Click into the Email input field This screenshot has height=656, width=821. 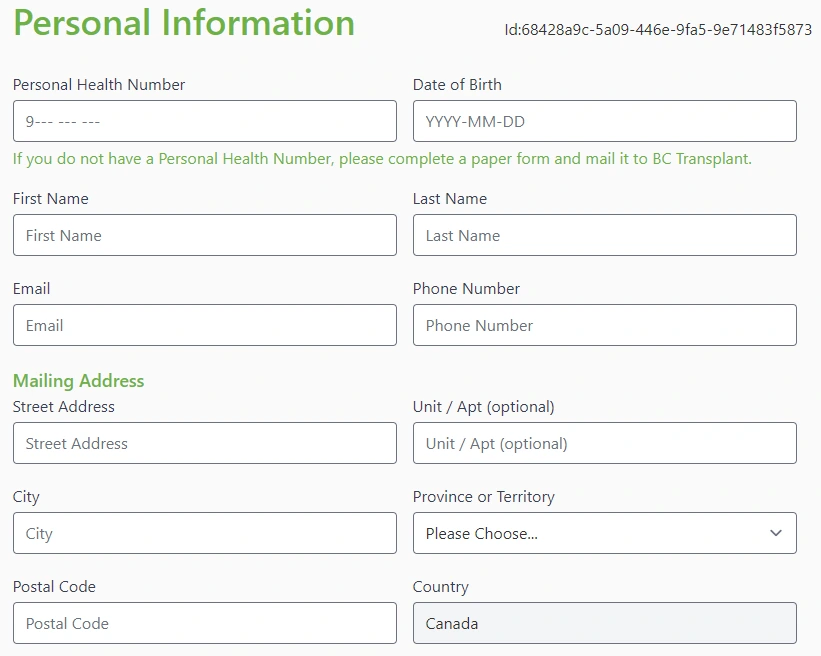pyautogui.click(x=204, y=325)
